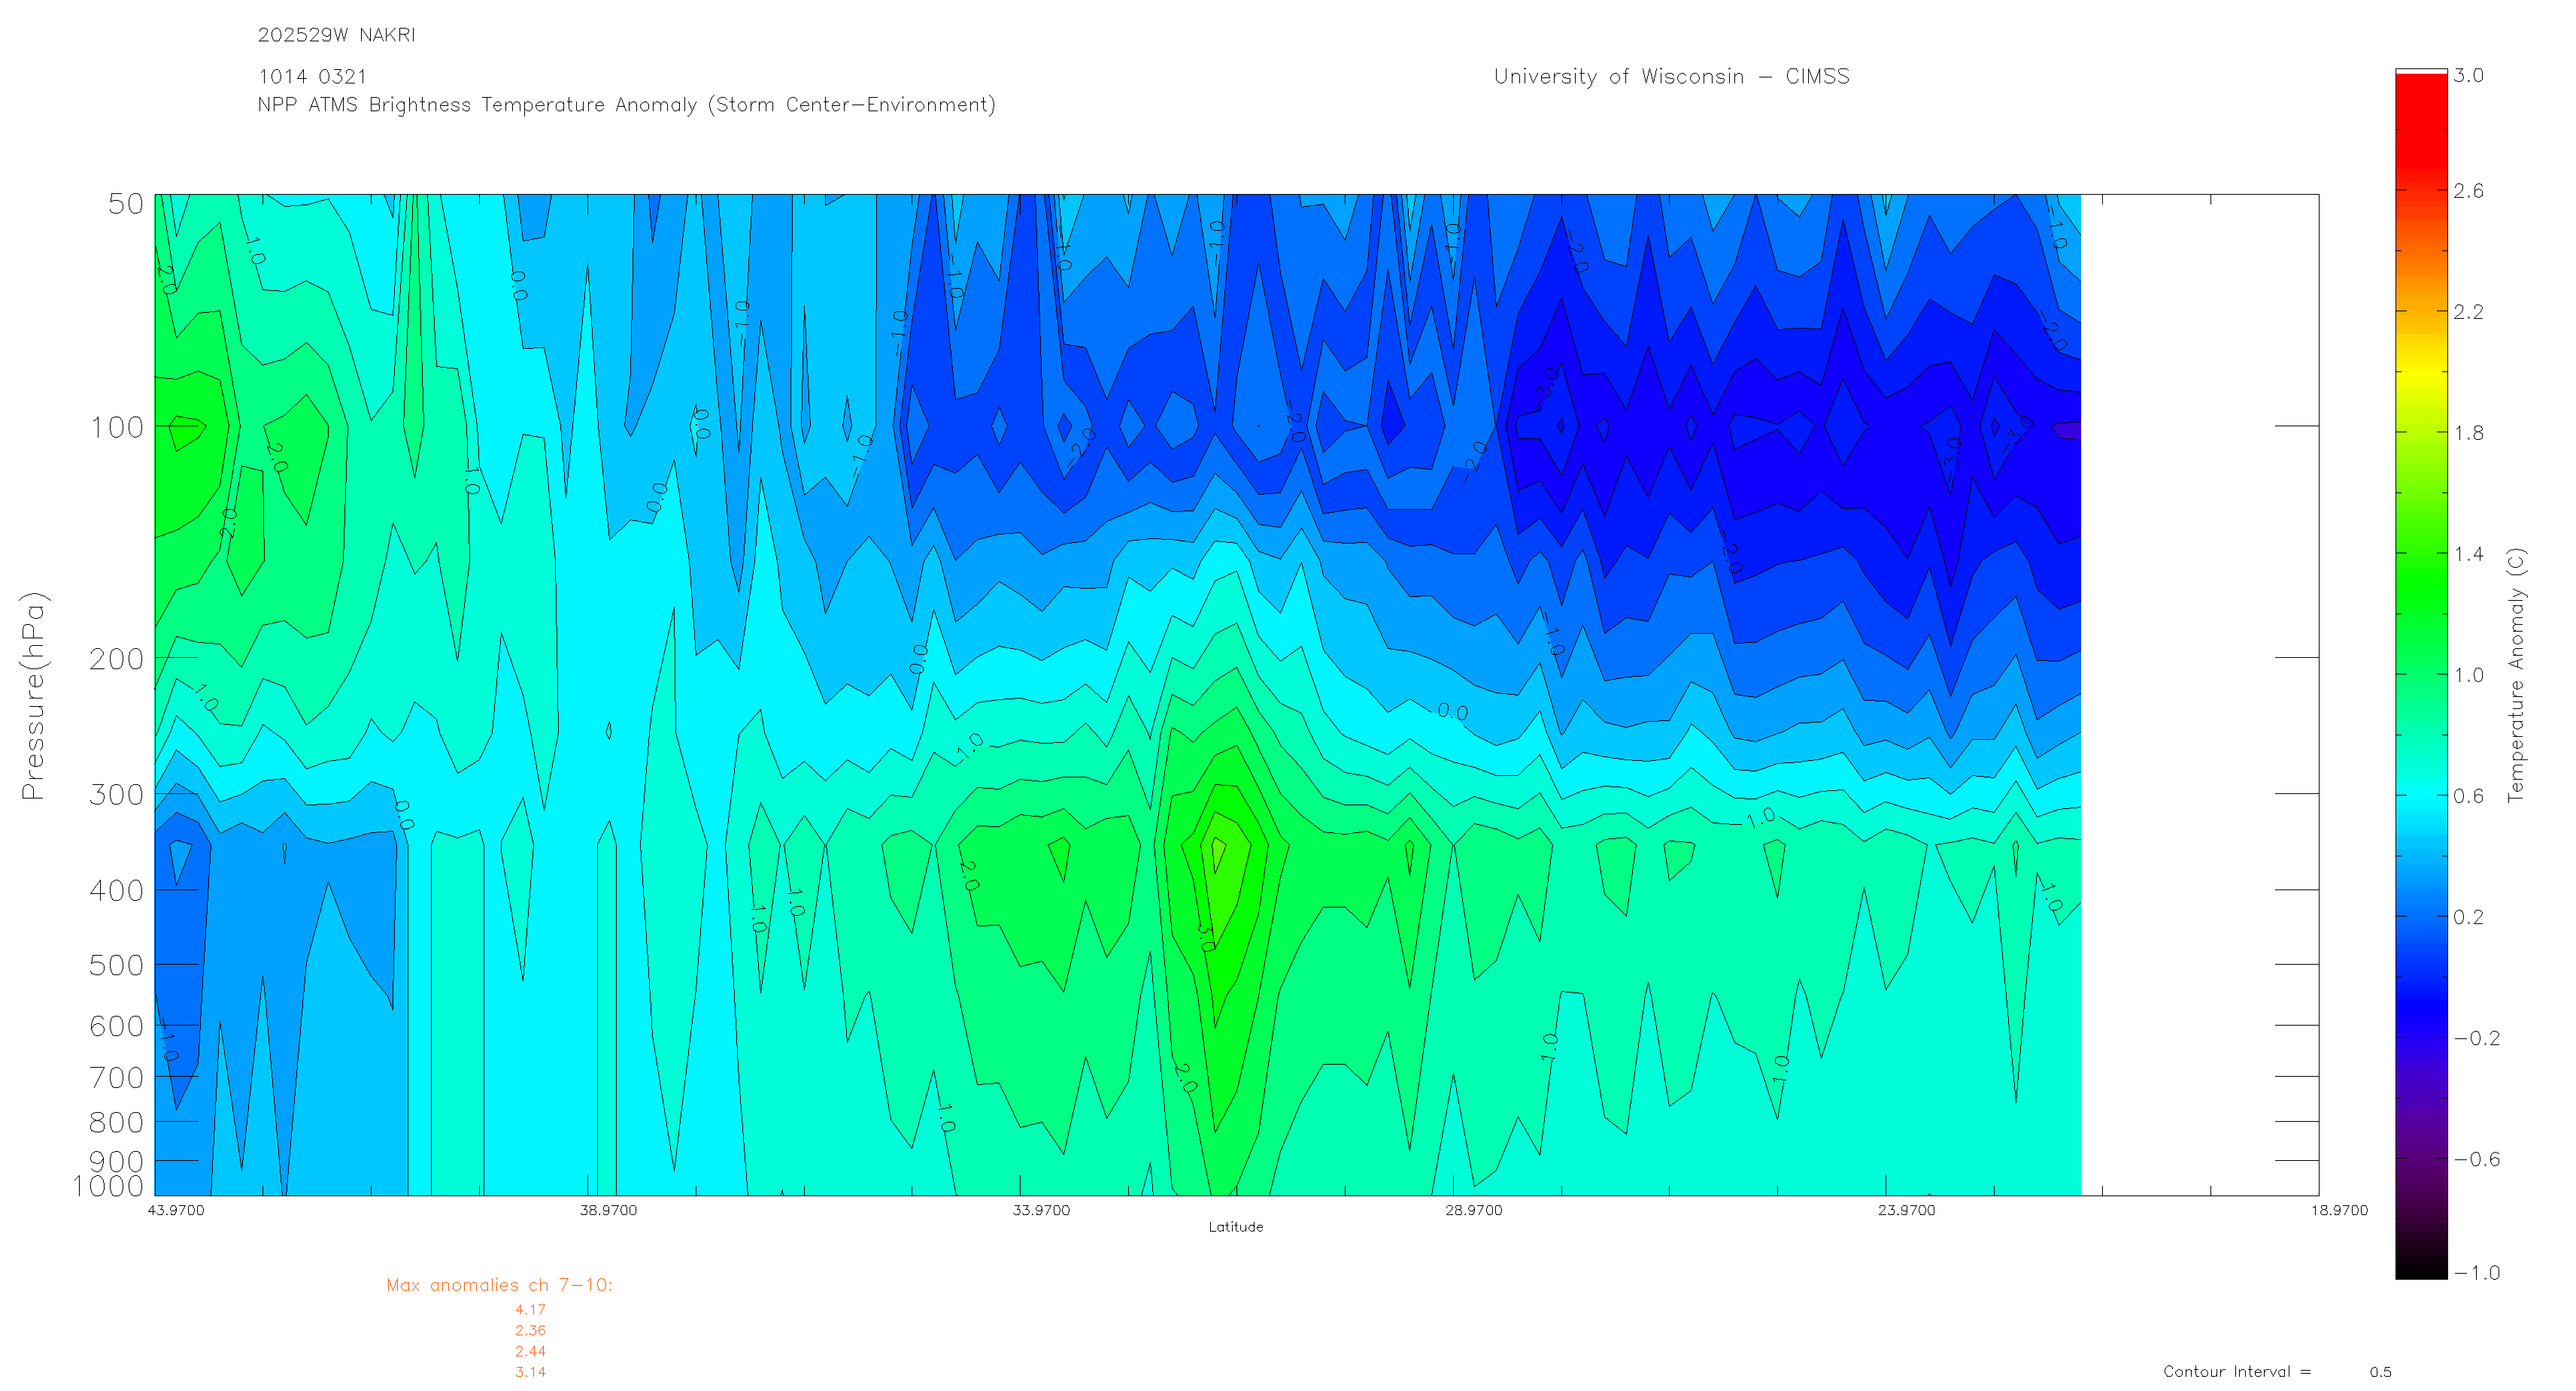Image resolution: width=2576 pixels, height=1391 pixels.
Task: Click the red top of the color bar
Action: click(2420, 100)
